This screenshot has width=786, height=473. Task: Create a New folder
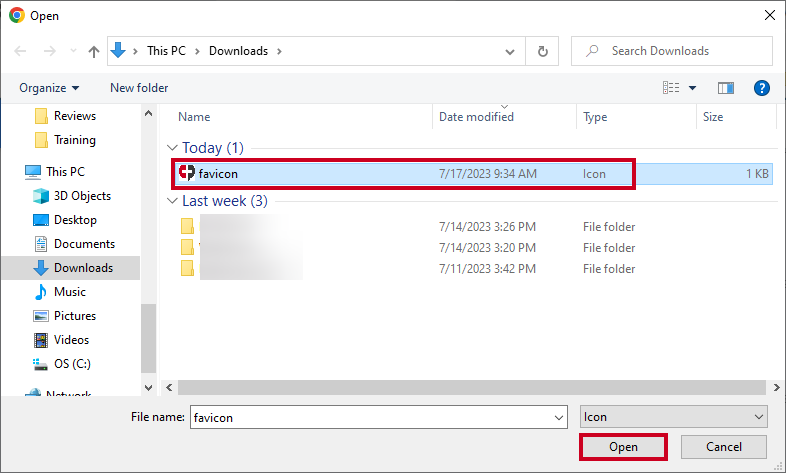[139, 88]
